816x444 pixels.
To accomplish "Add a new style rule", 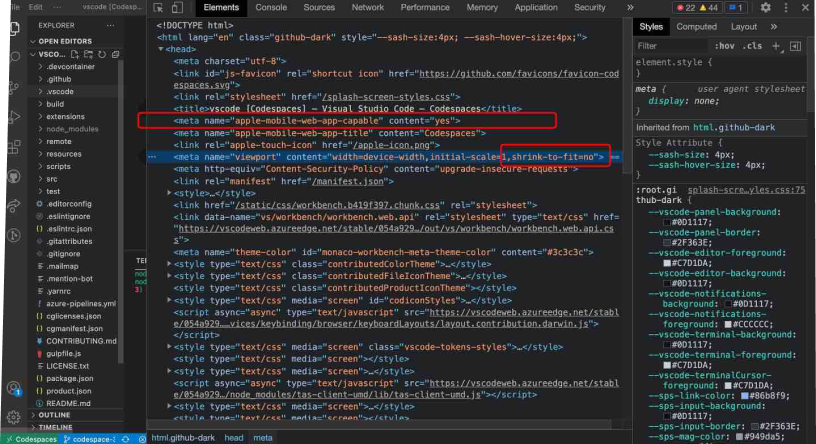I will 776,46.
